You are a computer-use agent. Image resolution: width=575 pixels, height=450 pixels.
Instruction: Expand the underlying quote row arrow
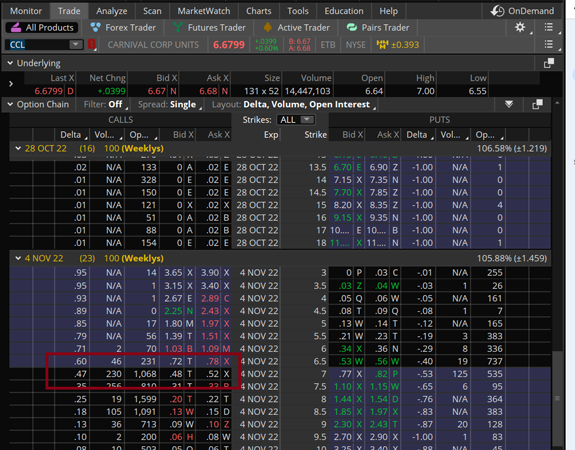tap(11, 84)
